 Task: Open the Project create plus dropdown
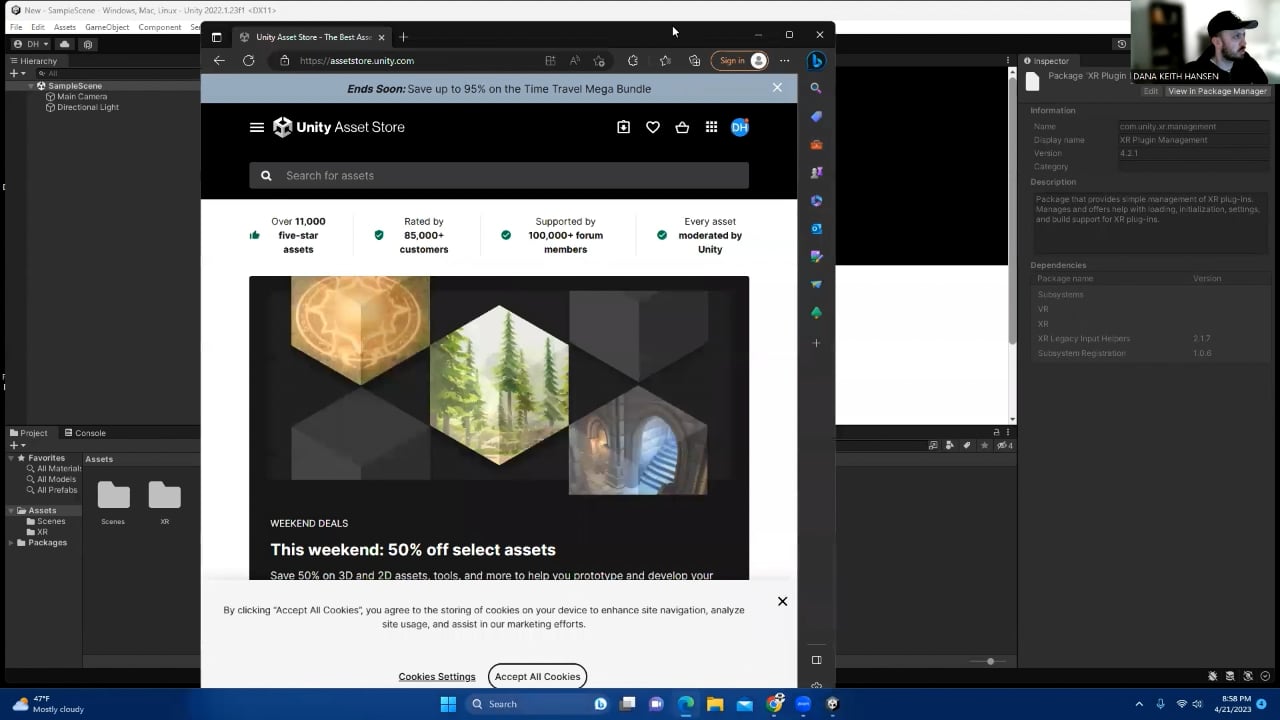[16, 445]
